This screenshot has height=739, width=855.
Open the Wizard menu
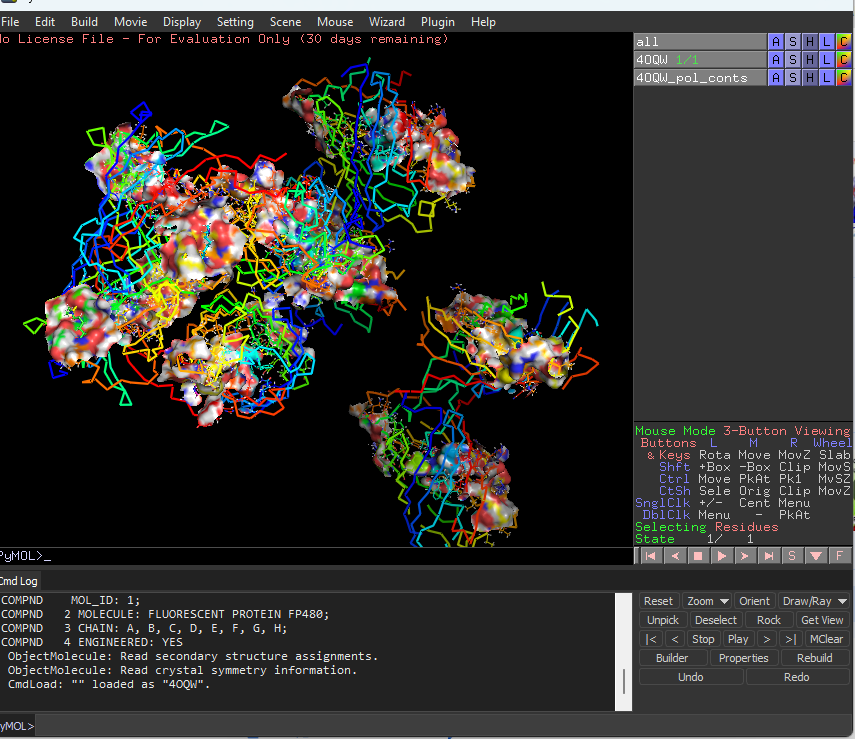(387, 22)
